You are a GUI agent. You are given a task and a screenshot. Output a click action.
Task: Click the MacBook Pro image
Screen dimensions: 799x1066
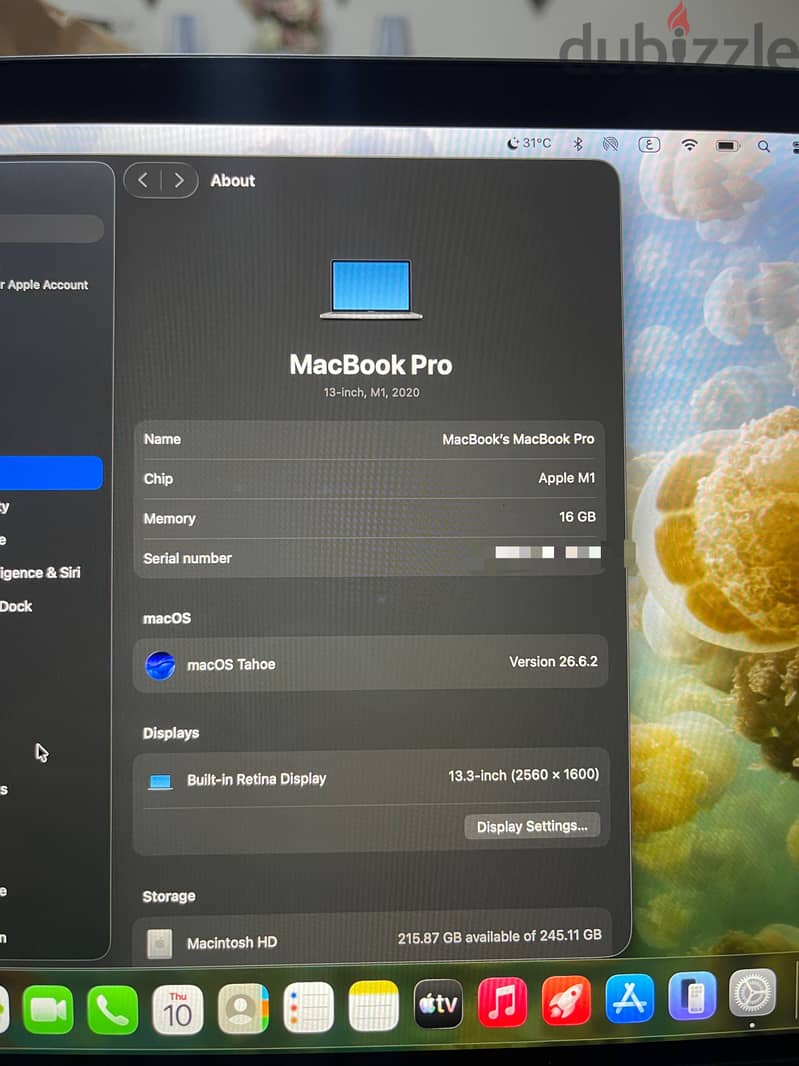coord(371,288)
